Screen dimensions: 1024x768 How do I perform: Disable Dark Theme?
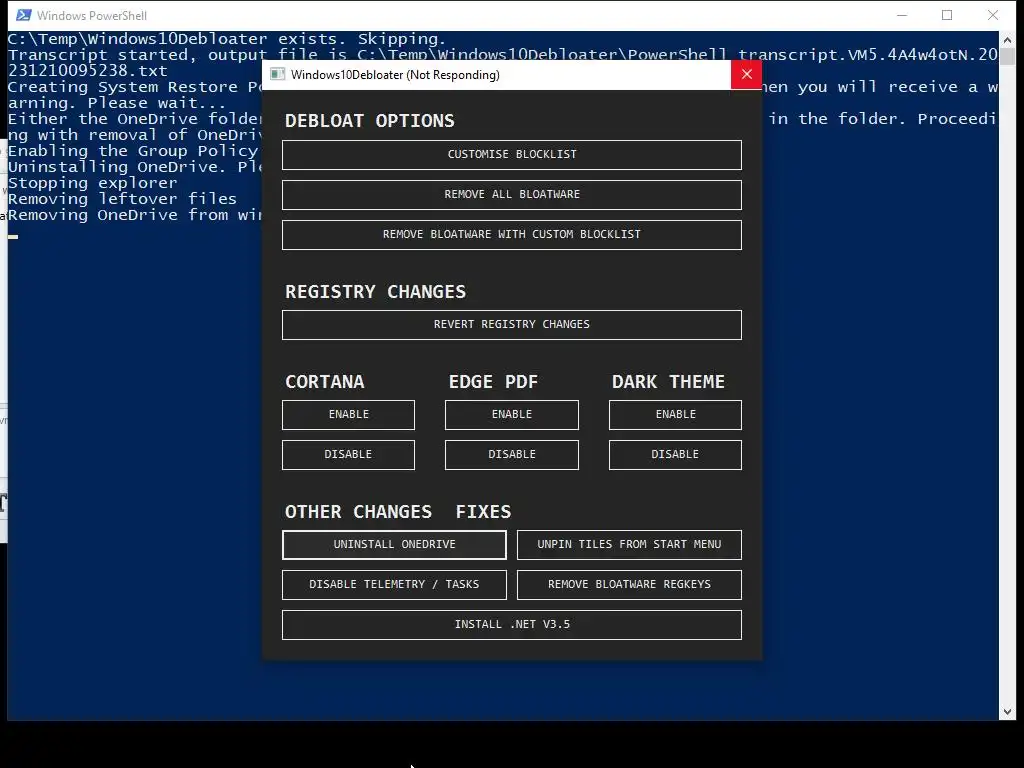[x=675, y=455]
